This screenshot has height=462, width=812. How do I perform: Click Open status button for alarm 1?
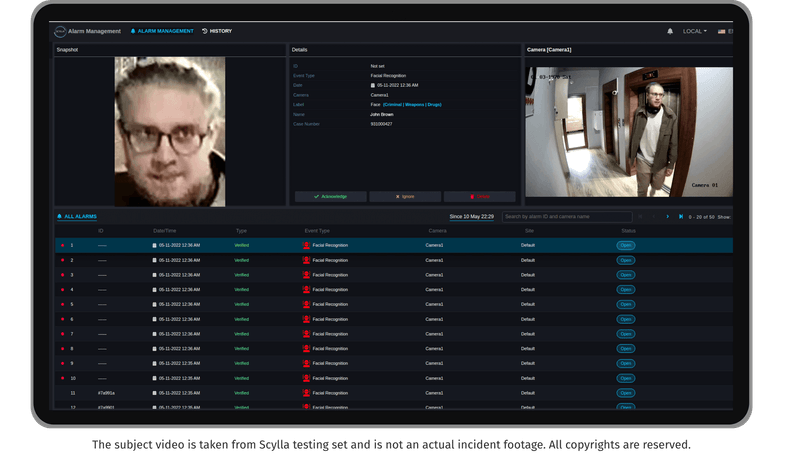[x=626, y=246]
